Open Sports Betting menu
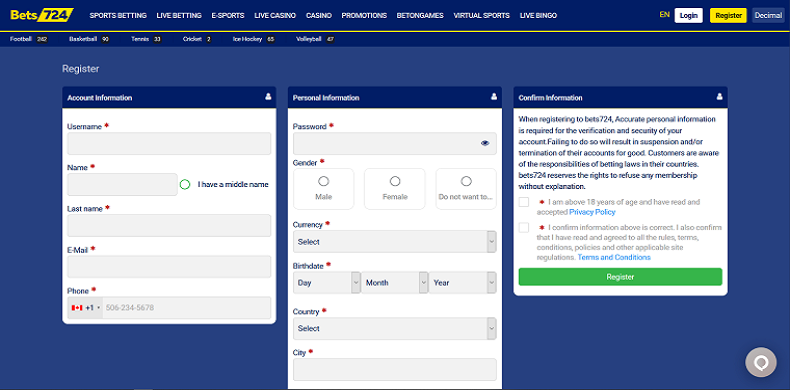 (118, 16)
